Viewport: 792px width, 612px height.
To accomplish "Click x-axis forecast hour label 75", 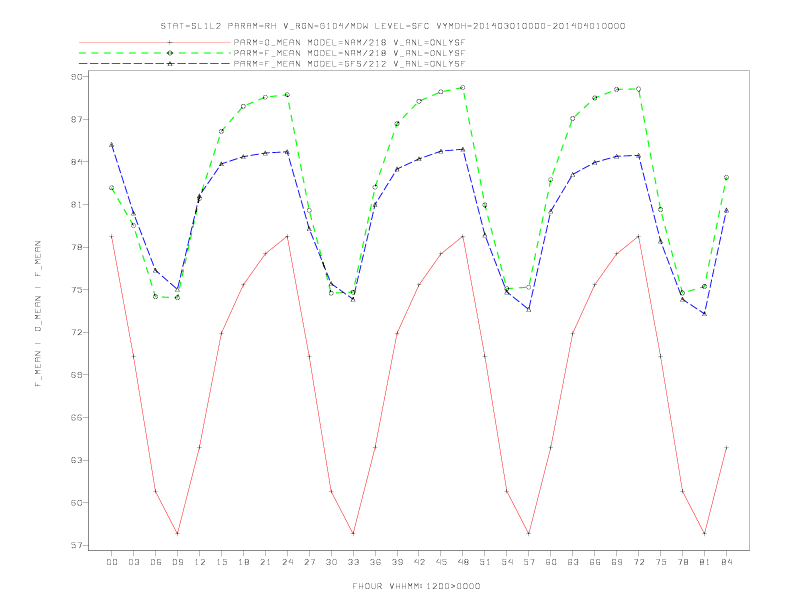I will (x=661, y=562).
